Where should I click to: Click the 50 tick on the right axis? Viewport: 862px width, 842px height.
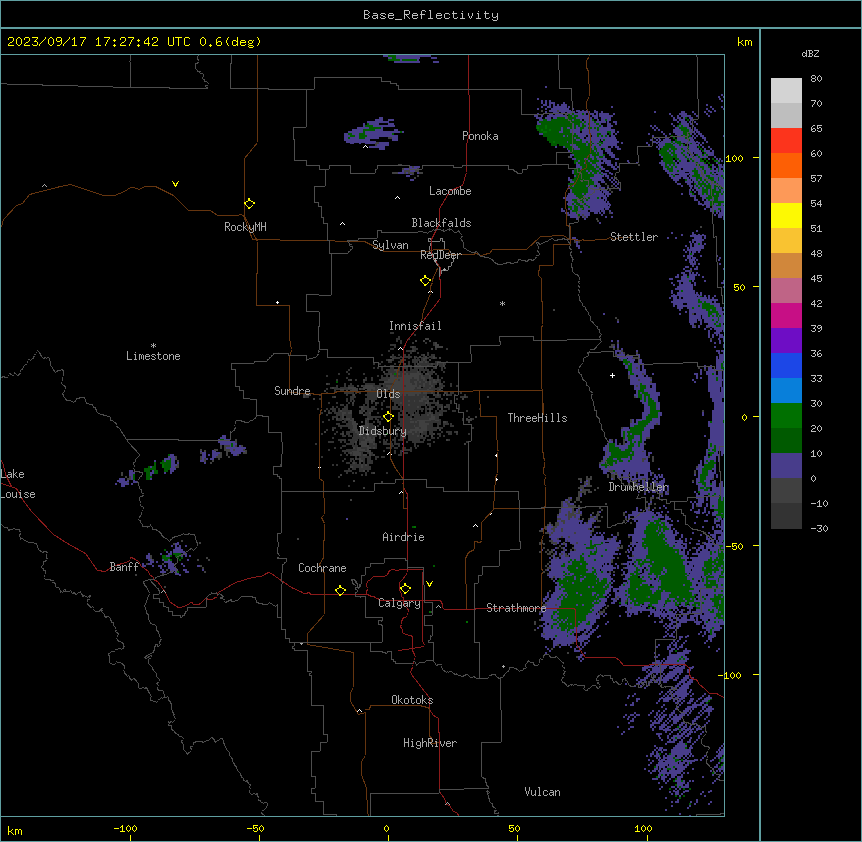pyautogui.click(x=739, y=287)
